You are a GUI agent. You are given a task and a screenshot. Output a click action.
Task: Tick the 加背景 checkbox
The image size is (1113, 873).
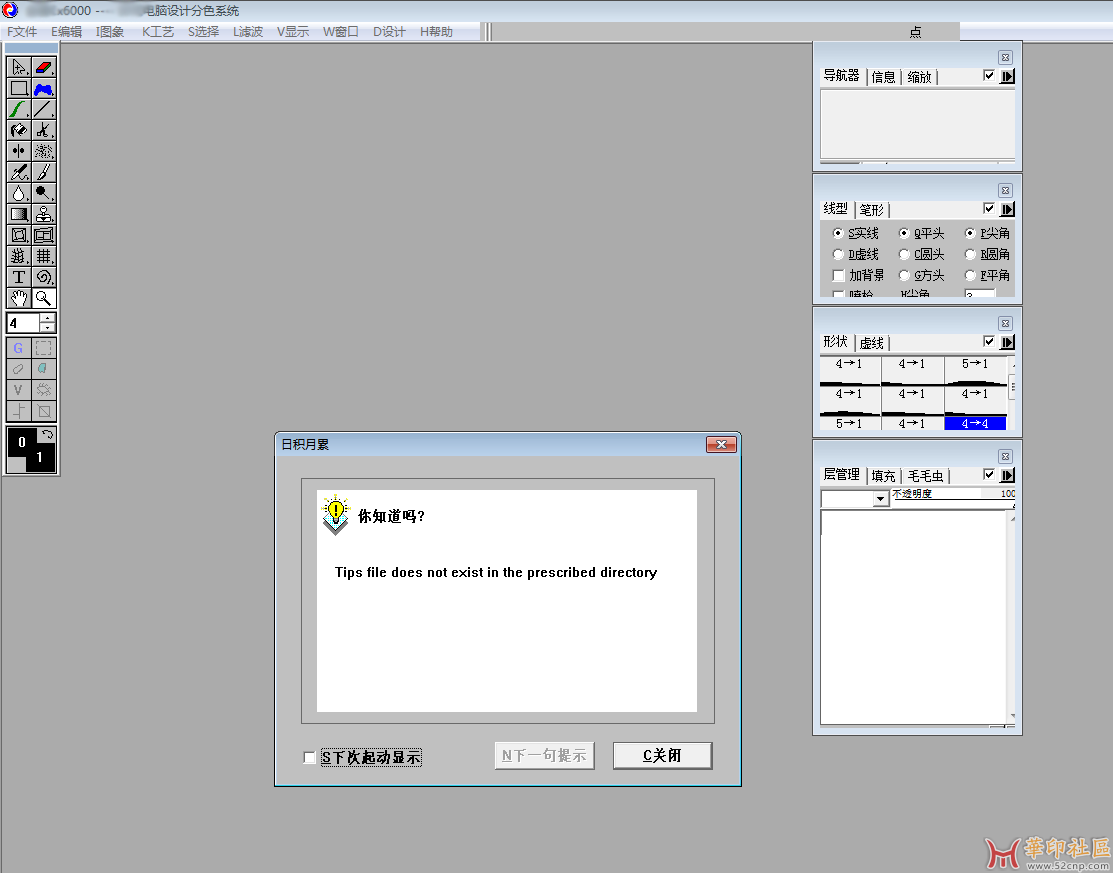(x=838, y=276)
